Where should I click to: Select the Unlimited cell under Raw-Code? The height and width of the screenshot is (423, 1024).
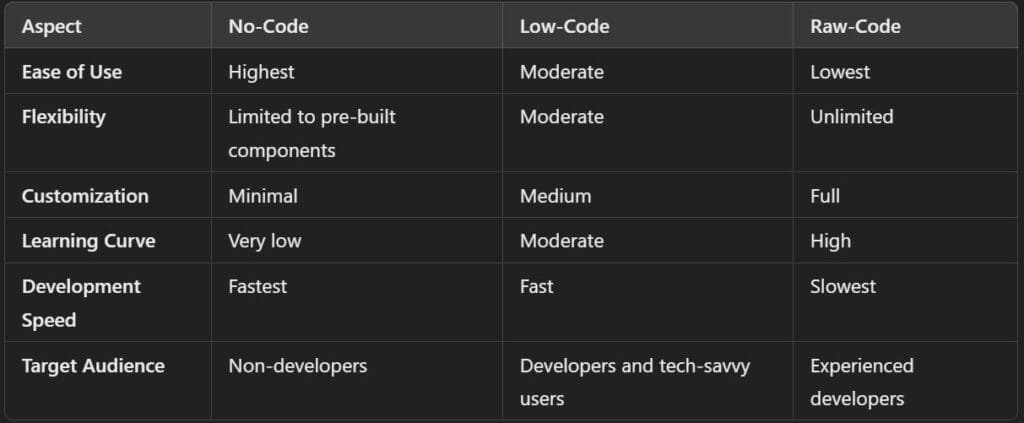click(x=851, y=117)
